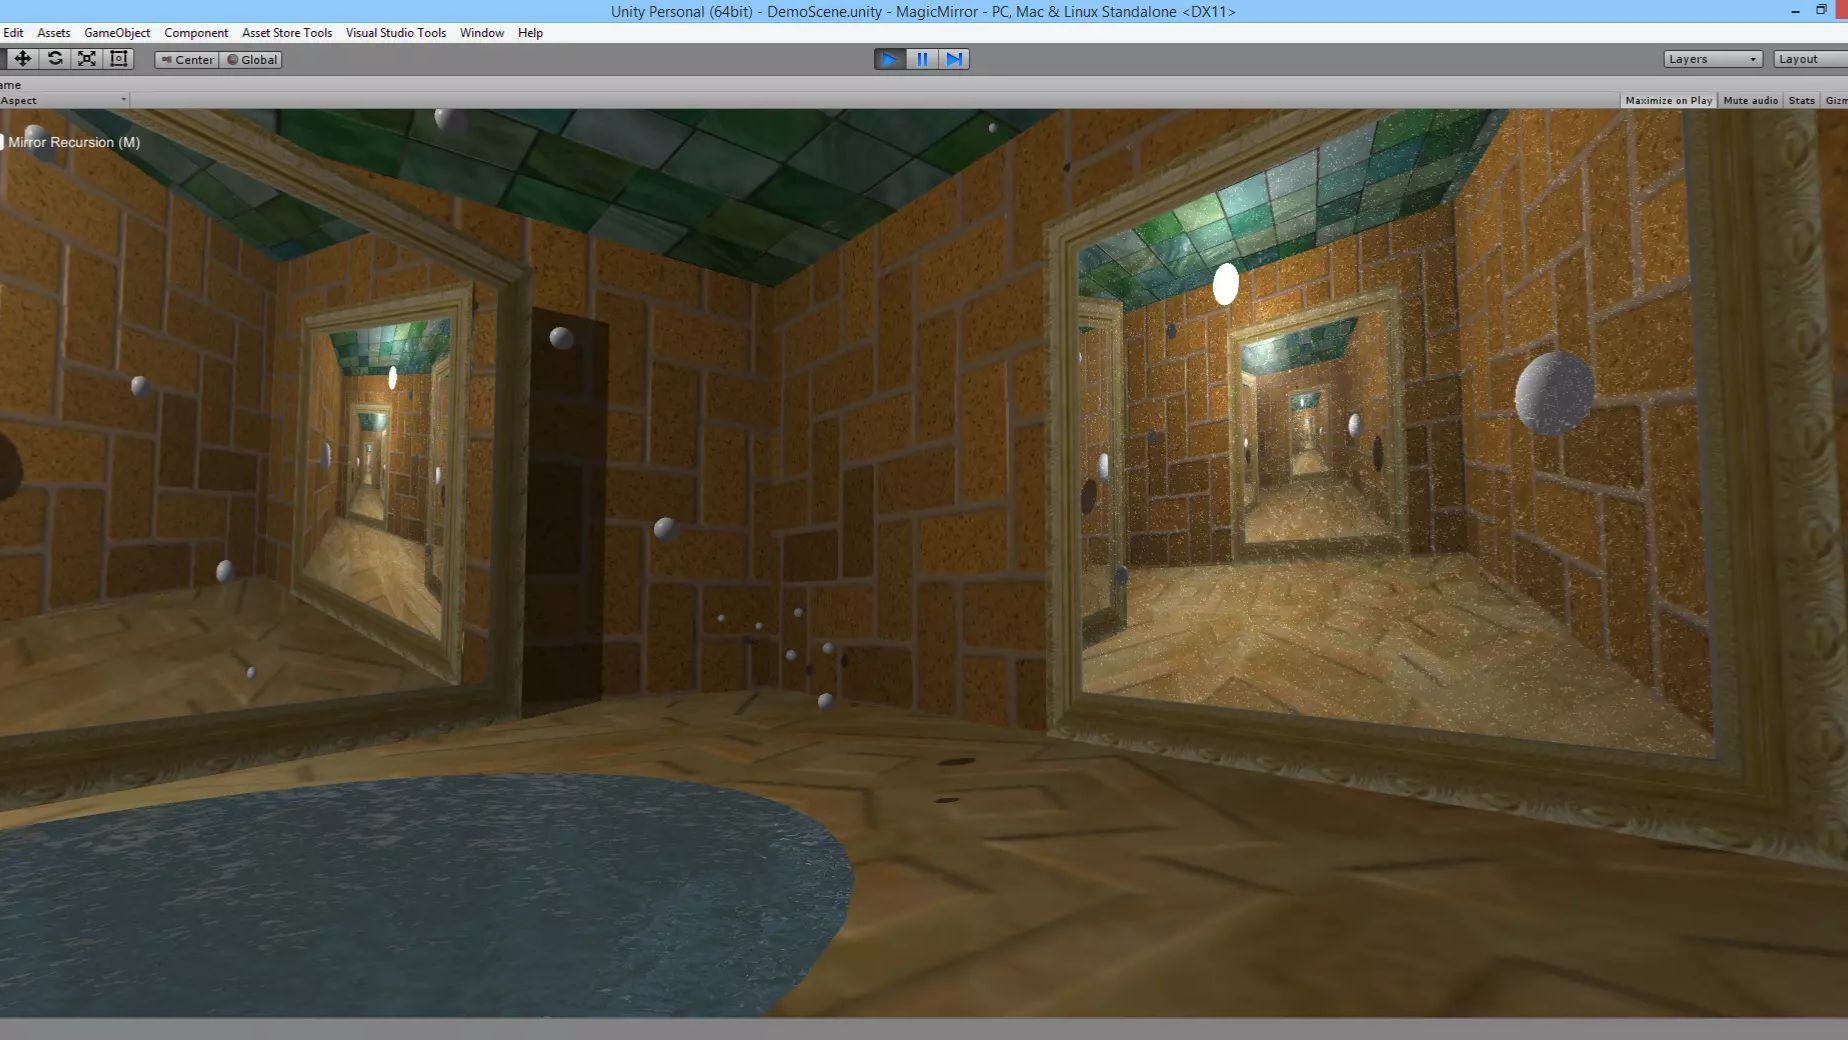Toggle Mute audio
The height and width of the screenshot is (1040, 1848).
coord(1749,100)
